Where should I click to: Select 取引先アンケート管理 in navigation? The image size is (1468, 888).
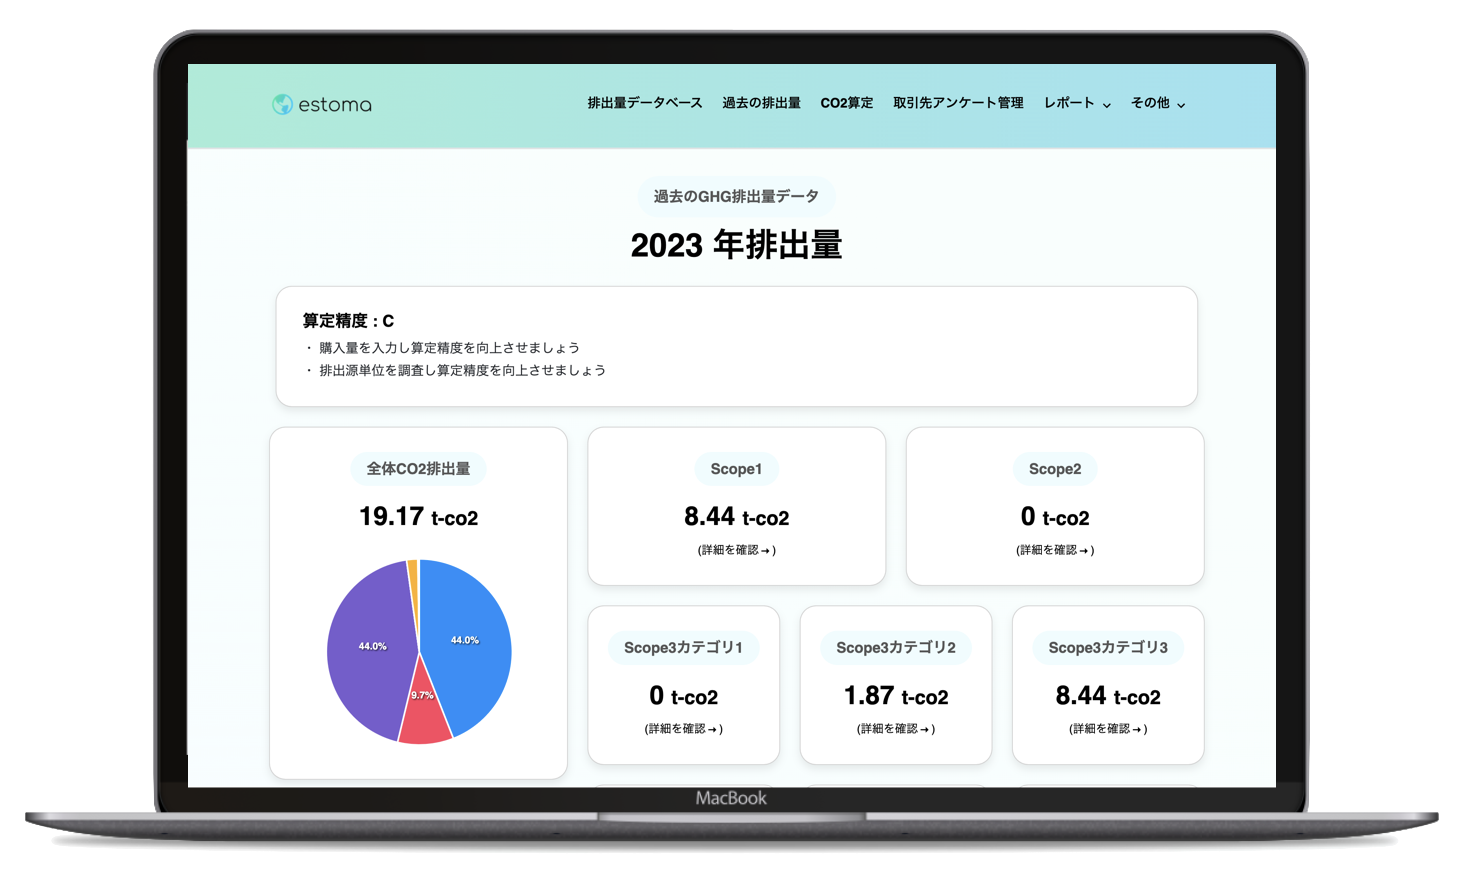point(958,103)
